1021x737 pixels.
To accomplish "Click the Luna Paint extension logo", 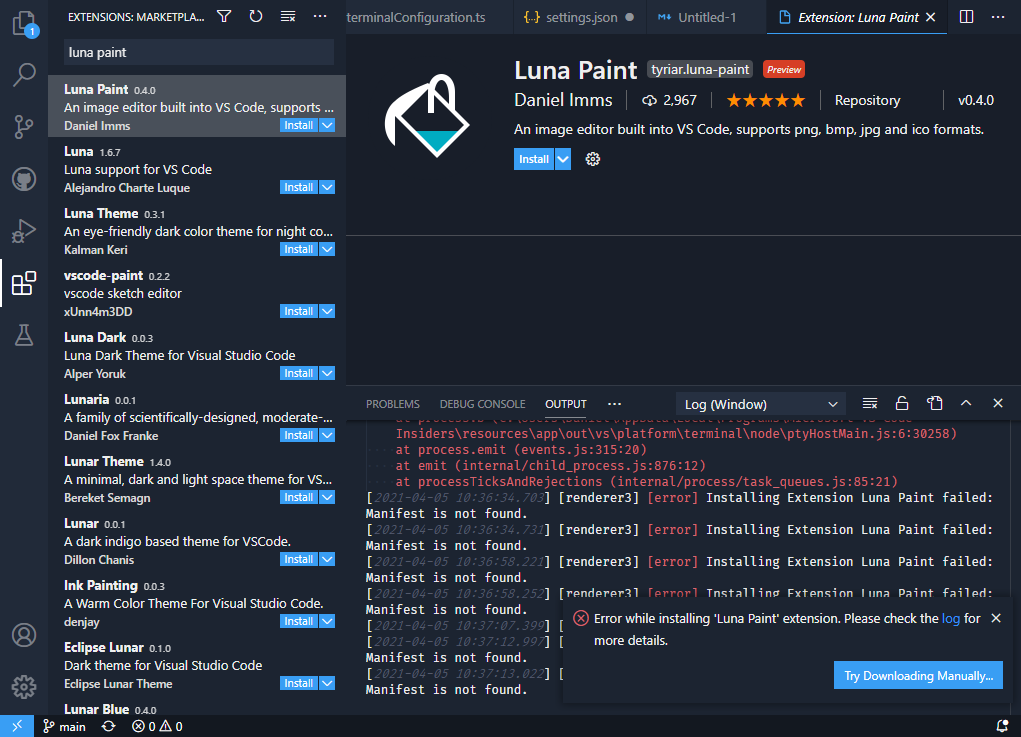I will point(428,116).
